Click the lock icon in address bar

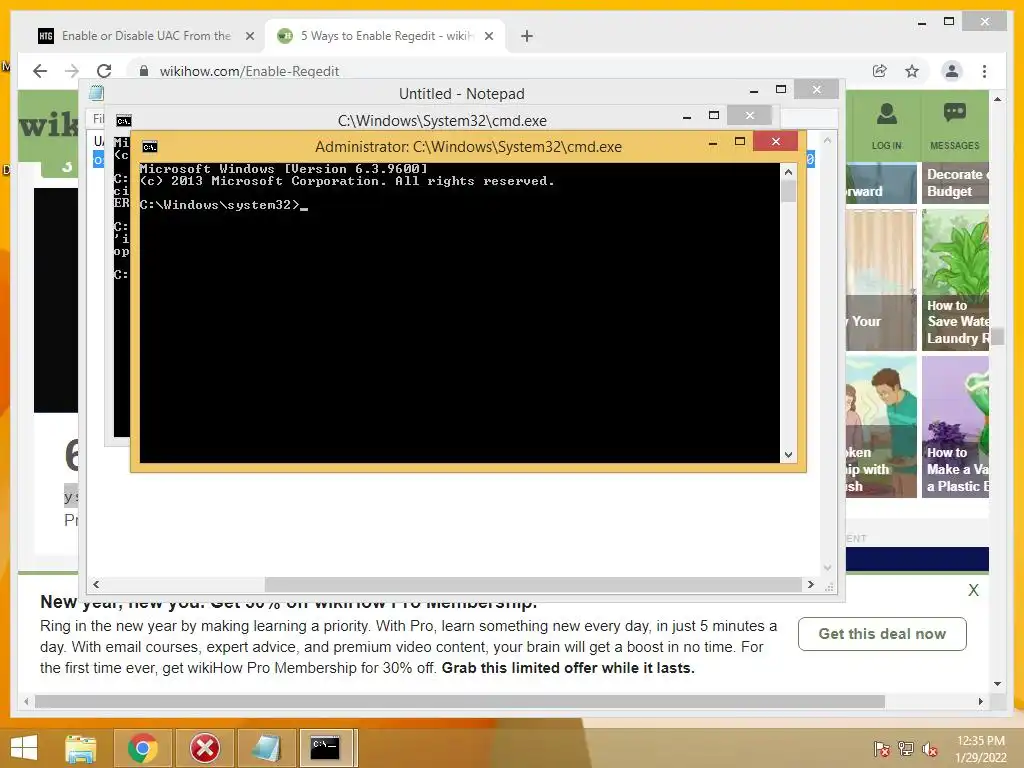144,71
